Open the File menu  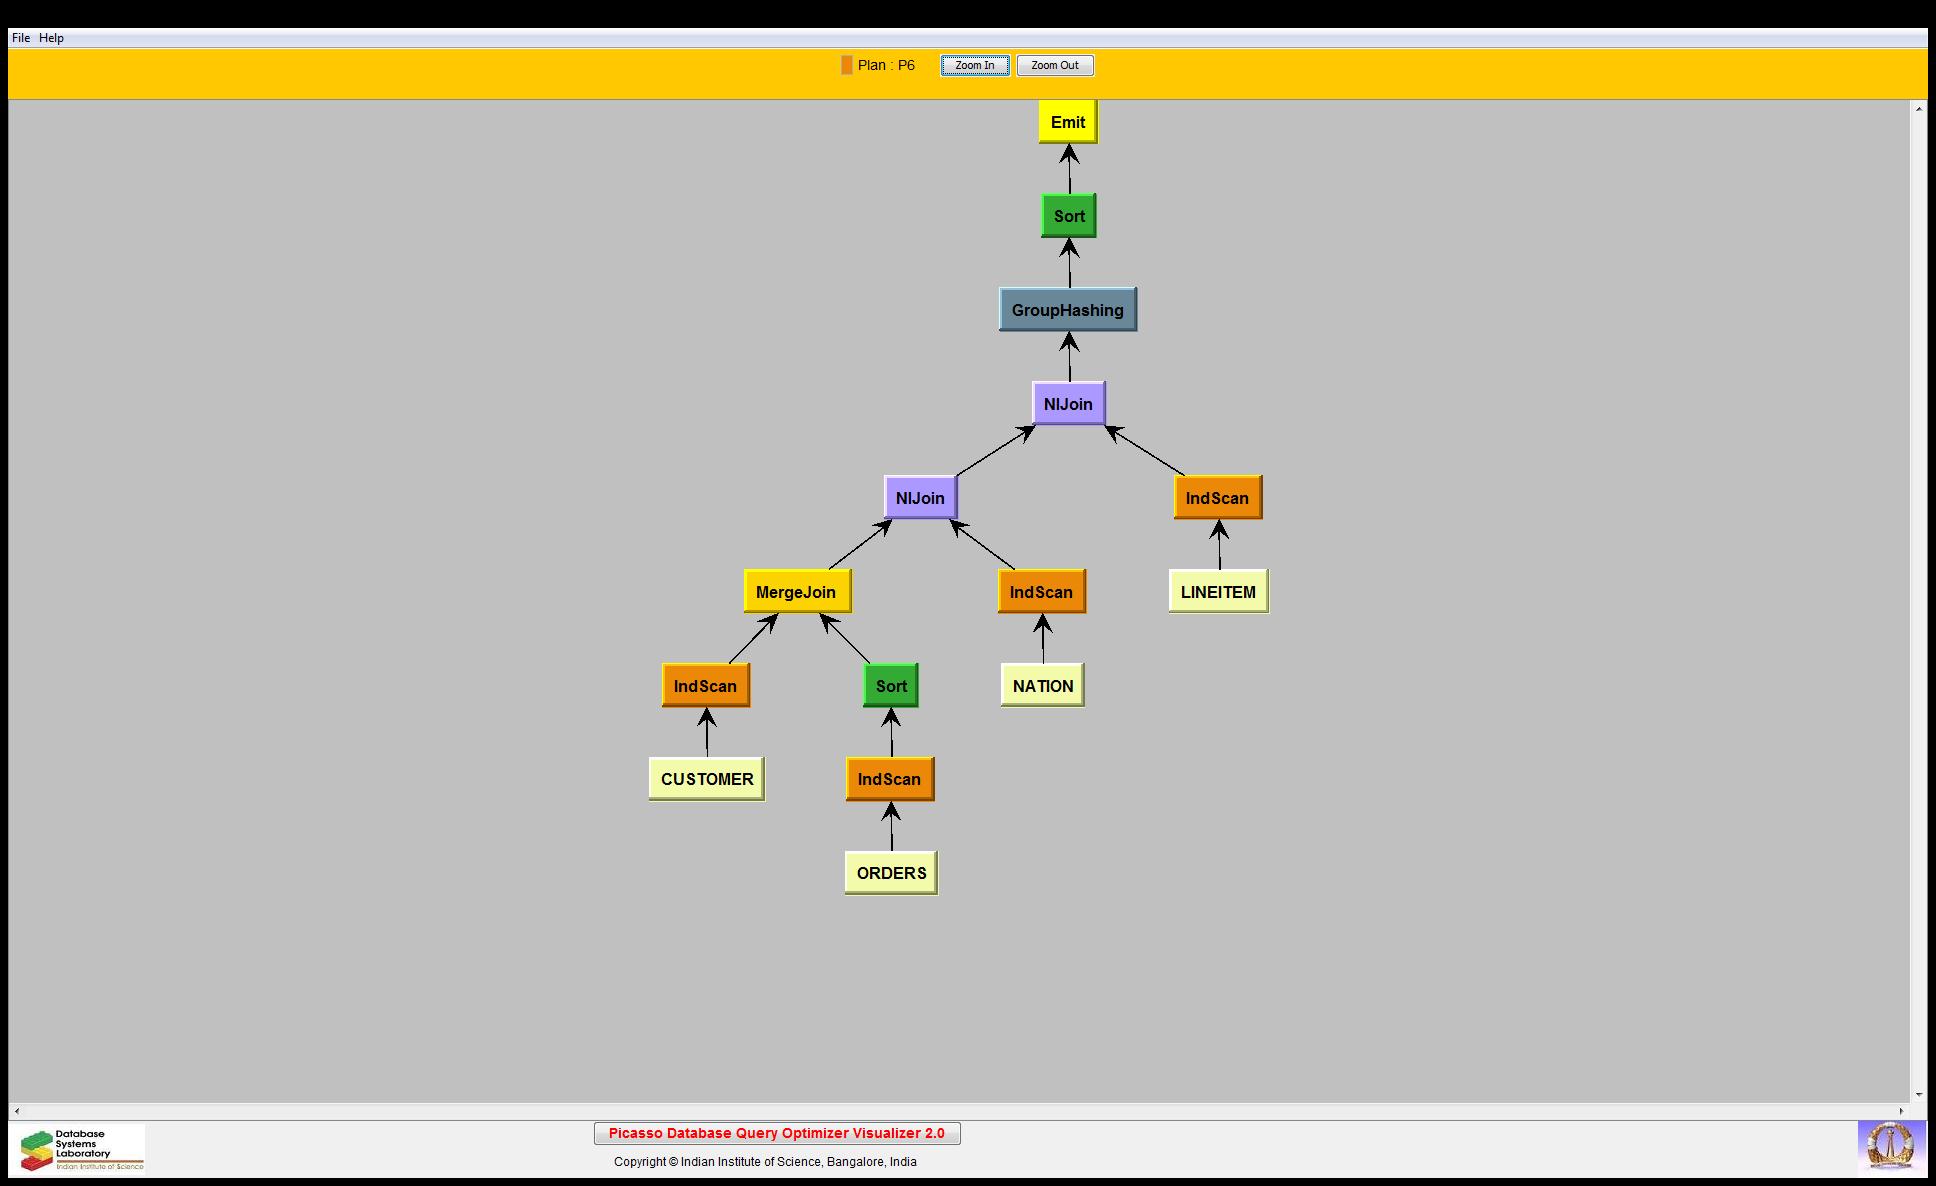point(21,38)
